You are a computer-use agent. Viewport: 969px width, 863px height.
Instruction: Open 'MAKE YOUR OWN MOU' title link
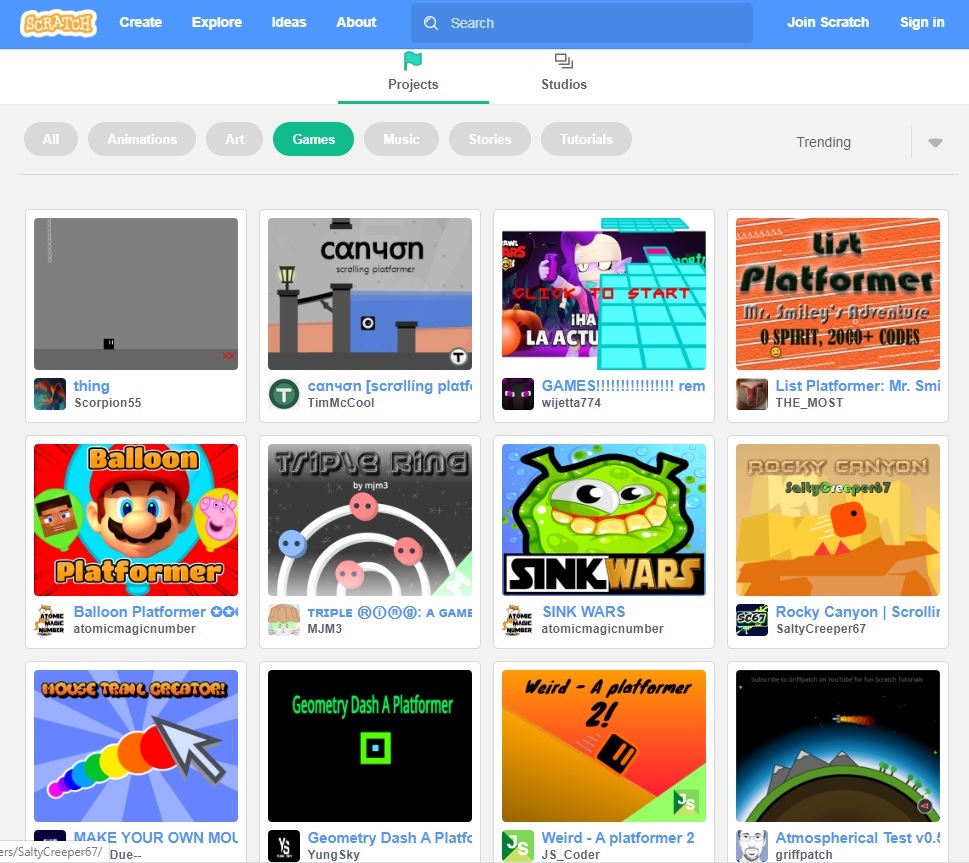point(156,838)
